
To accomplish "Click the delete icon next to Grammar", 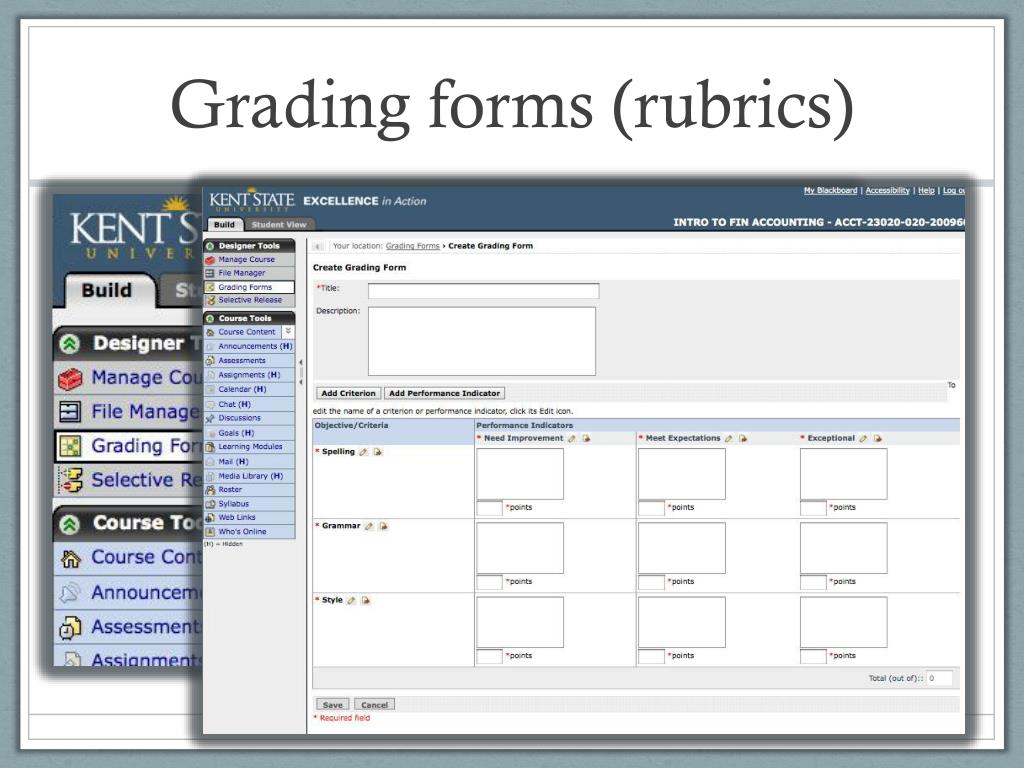I will (x=383, y=526).
